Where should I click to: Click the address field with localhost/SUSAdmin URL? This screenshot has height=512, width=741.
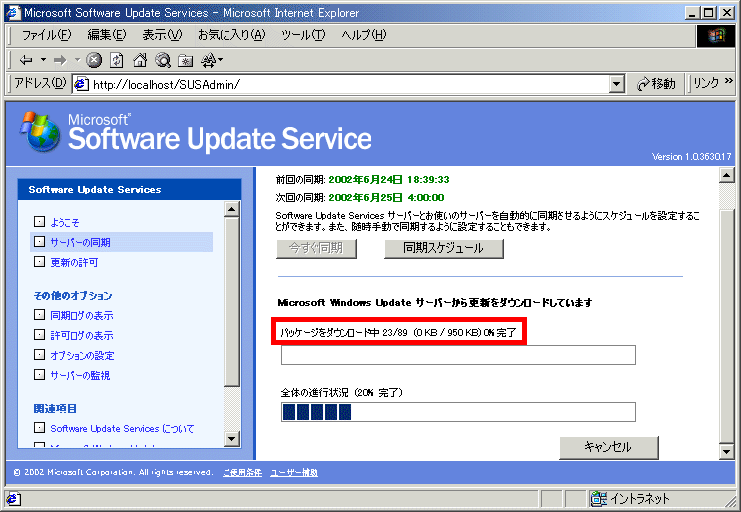[350, 85]
